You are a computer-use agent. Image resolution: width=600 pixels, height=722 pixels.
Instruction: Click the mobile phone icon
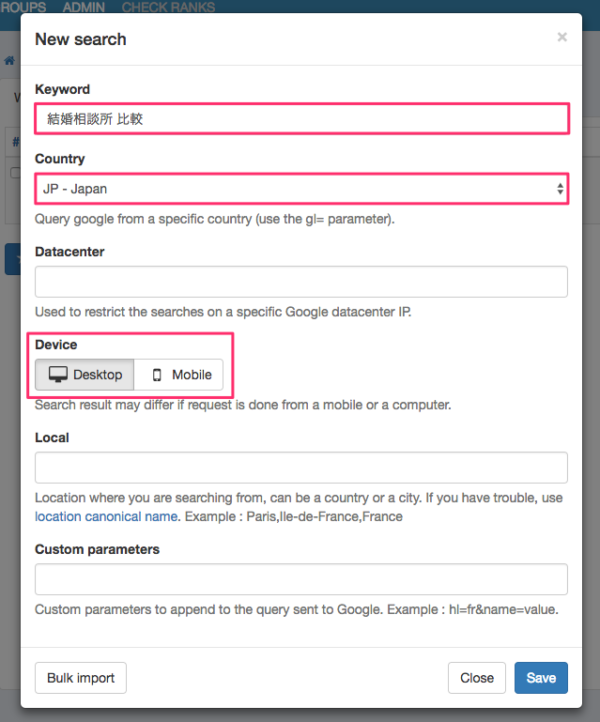tap(157, 375)
